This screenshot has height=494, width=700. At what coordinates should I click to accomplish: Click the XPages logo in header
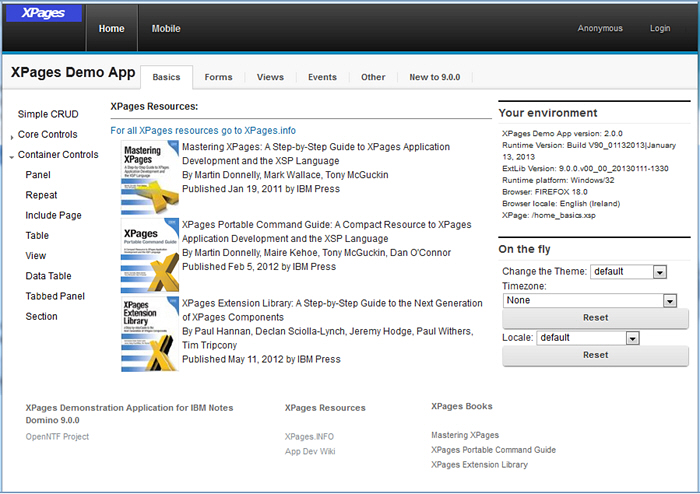[44, 13]
